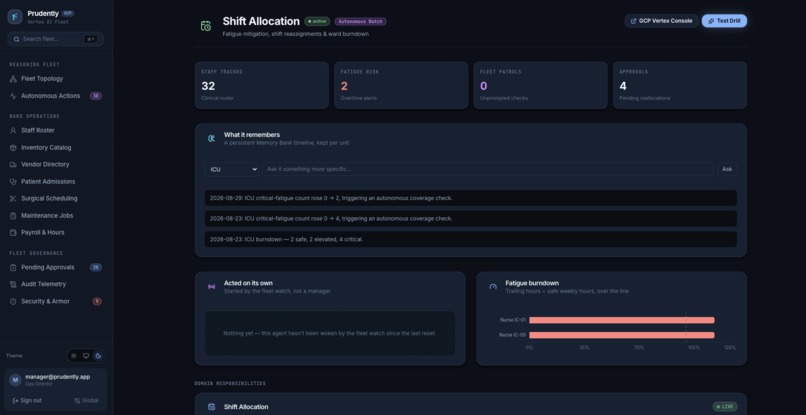The width and height of the screenshot is (806, 415).
Task: Go to Inventory Catalog
Action: (56, 148)
